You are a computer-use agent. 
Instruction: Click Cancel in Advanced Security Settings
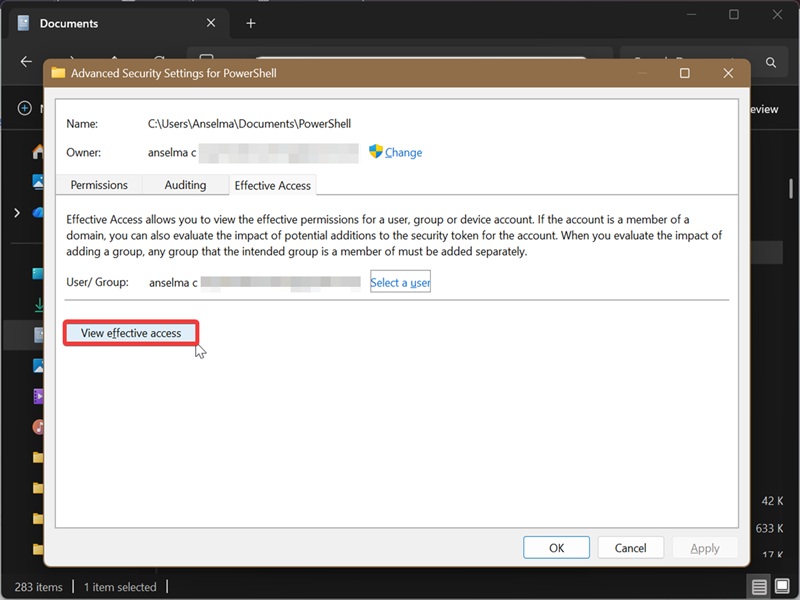631,548
